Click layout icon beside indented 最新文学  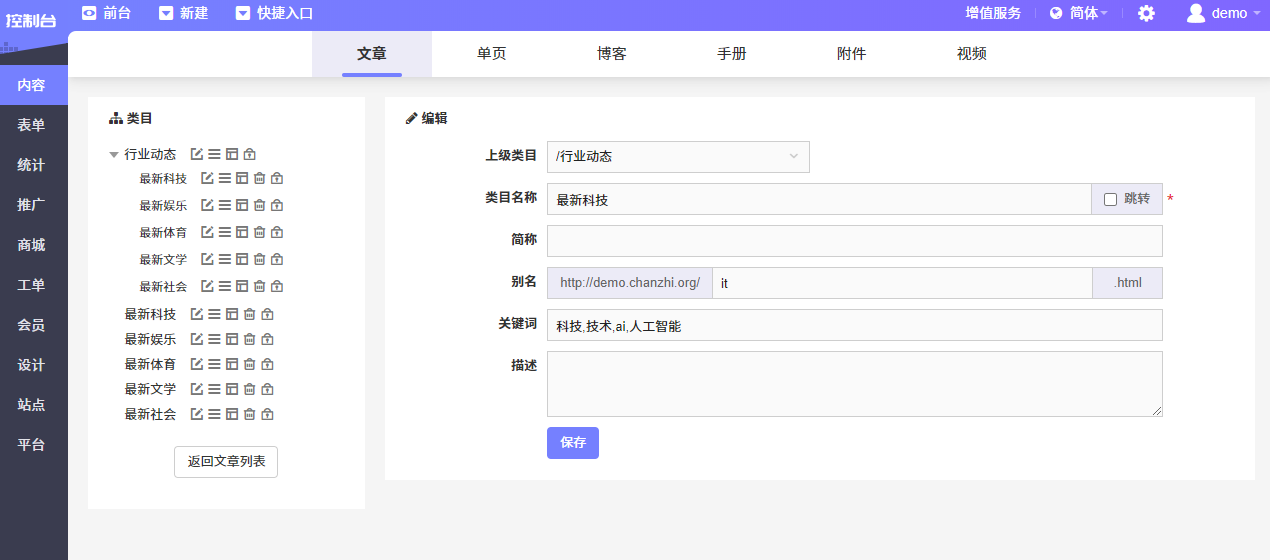tap(241, 259)
